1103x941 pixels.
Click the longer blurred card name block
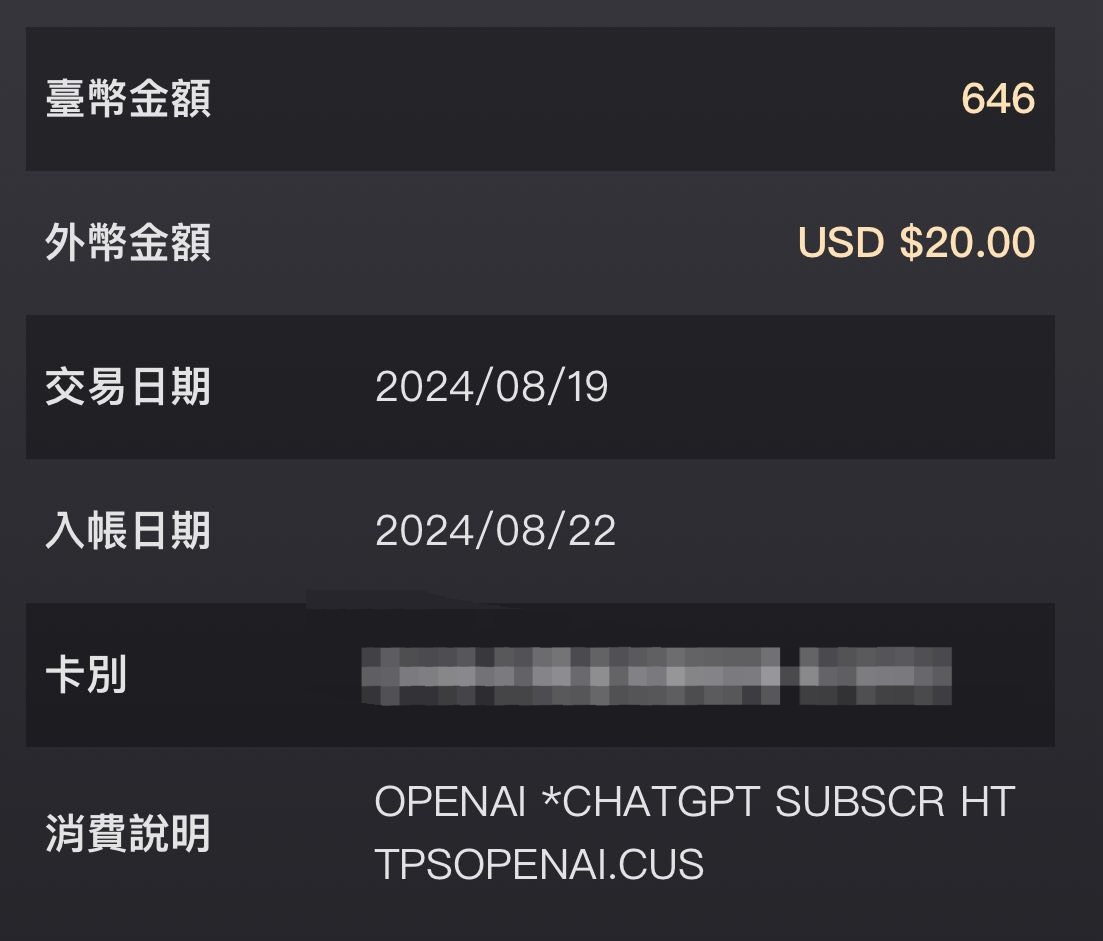pyautogui.click(x=570, y=676)
